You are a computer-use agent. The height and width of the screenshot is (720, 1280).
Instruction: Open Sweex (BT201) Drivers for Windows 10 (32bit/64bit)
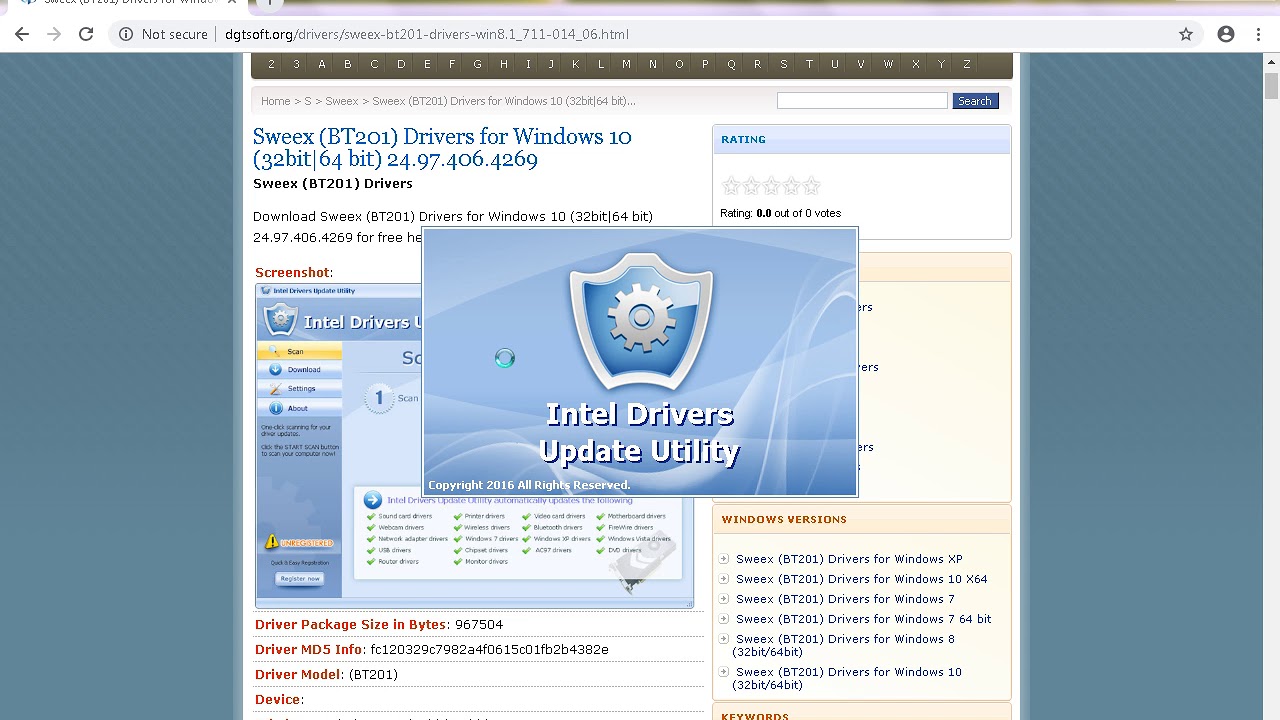847,678
